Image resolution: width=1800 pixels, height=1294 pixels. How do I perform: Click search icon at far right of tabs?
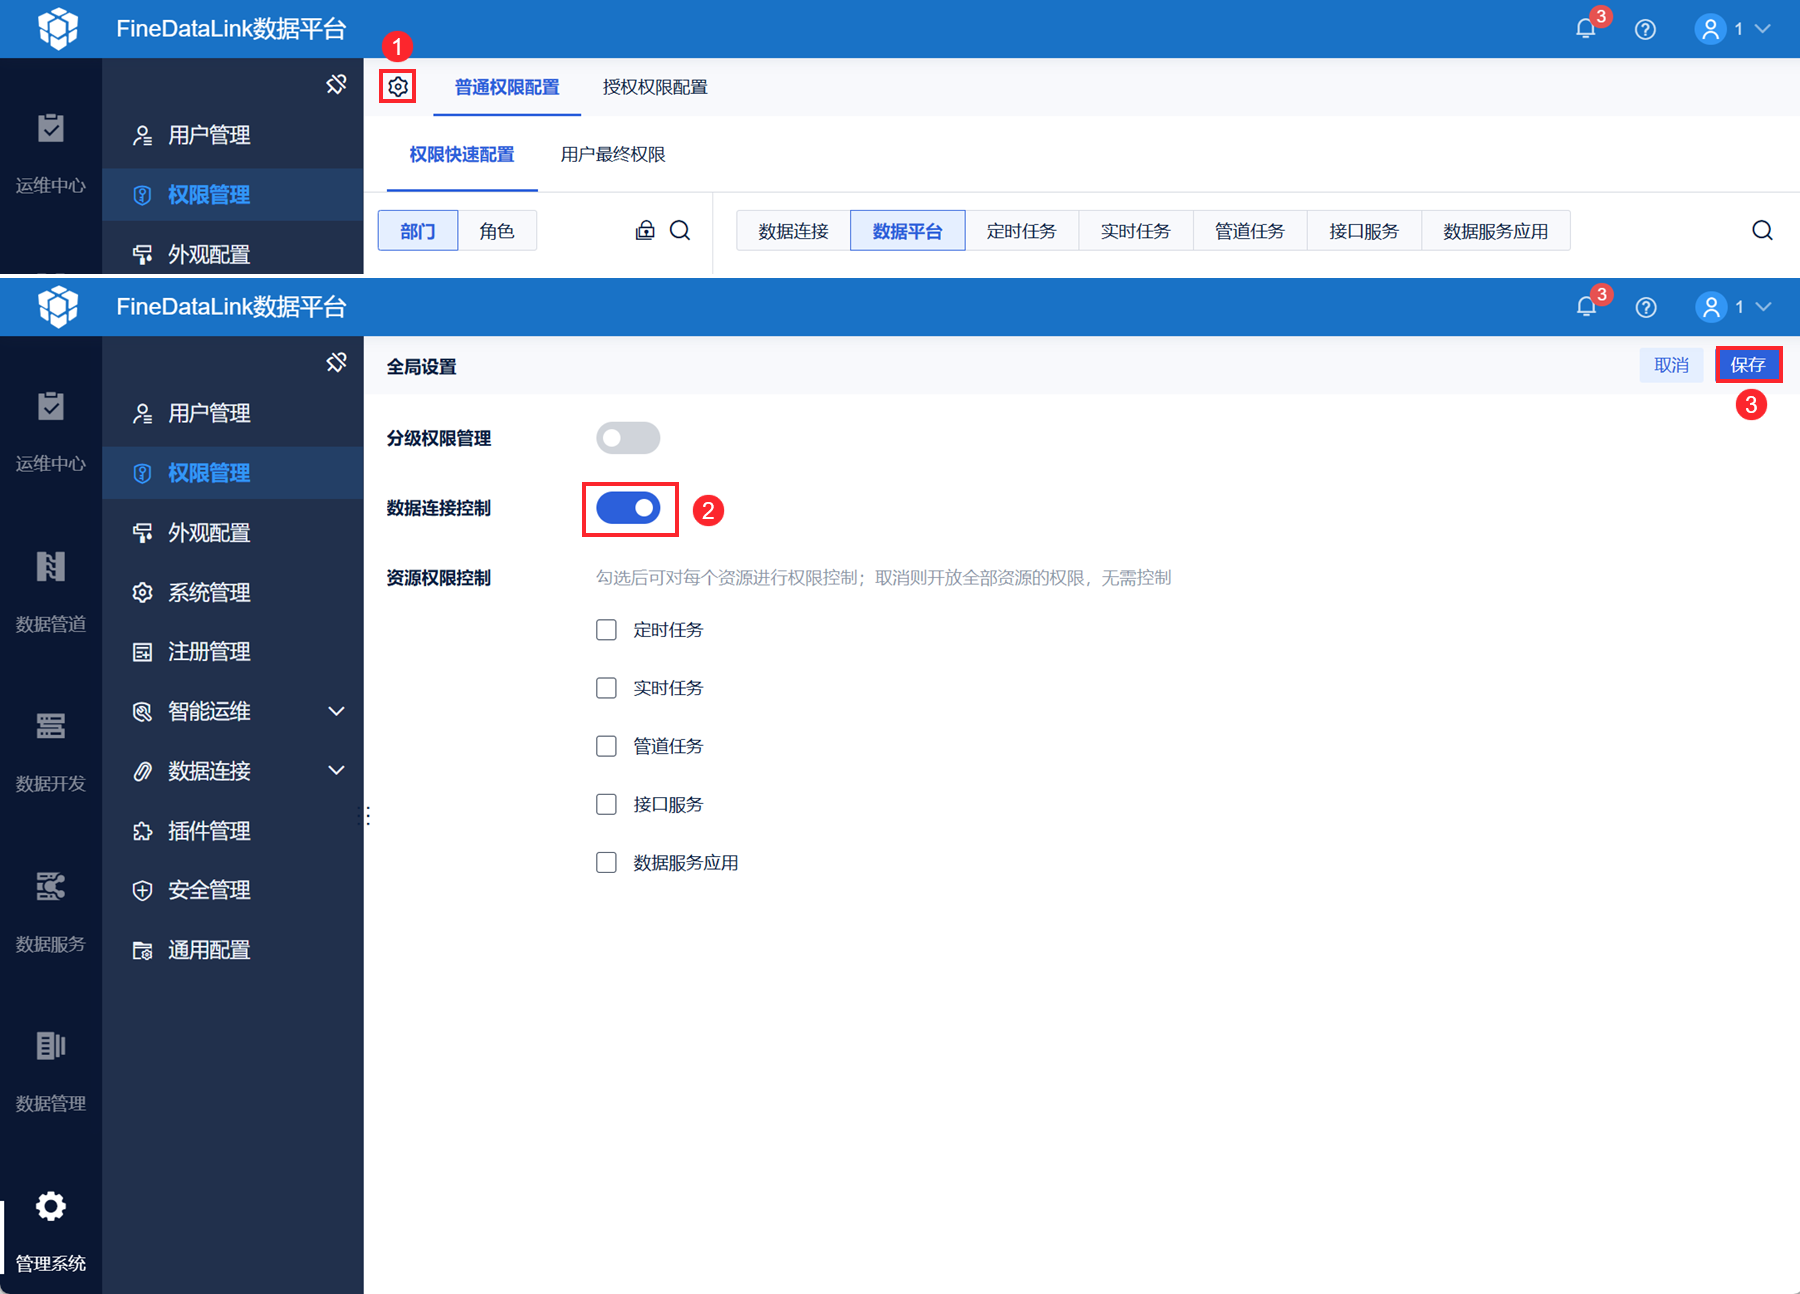click(1762, 231)
